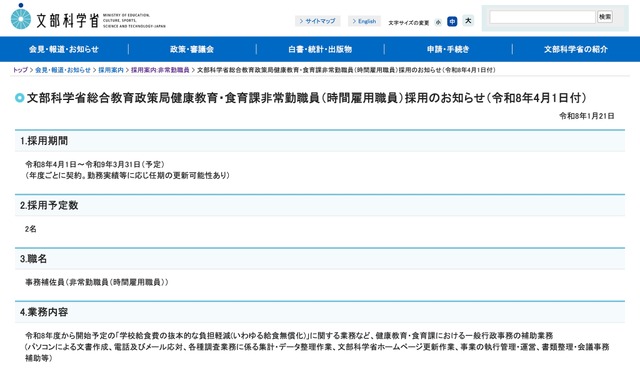Viewport: 640px width, 385px height.
Task: Set text size to large (大)
Action: click(468, 20)
